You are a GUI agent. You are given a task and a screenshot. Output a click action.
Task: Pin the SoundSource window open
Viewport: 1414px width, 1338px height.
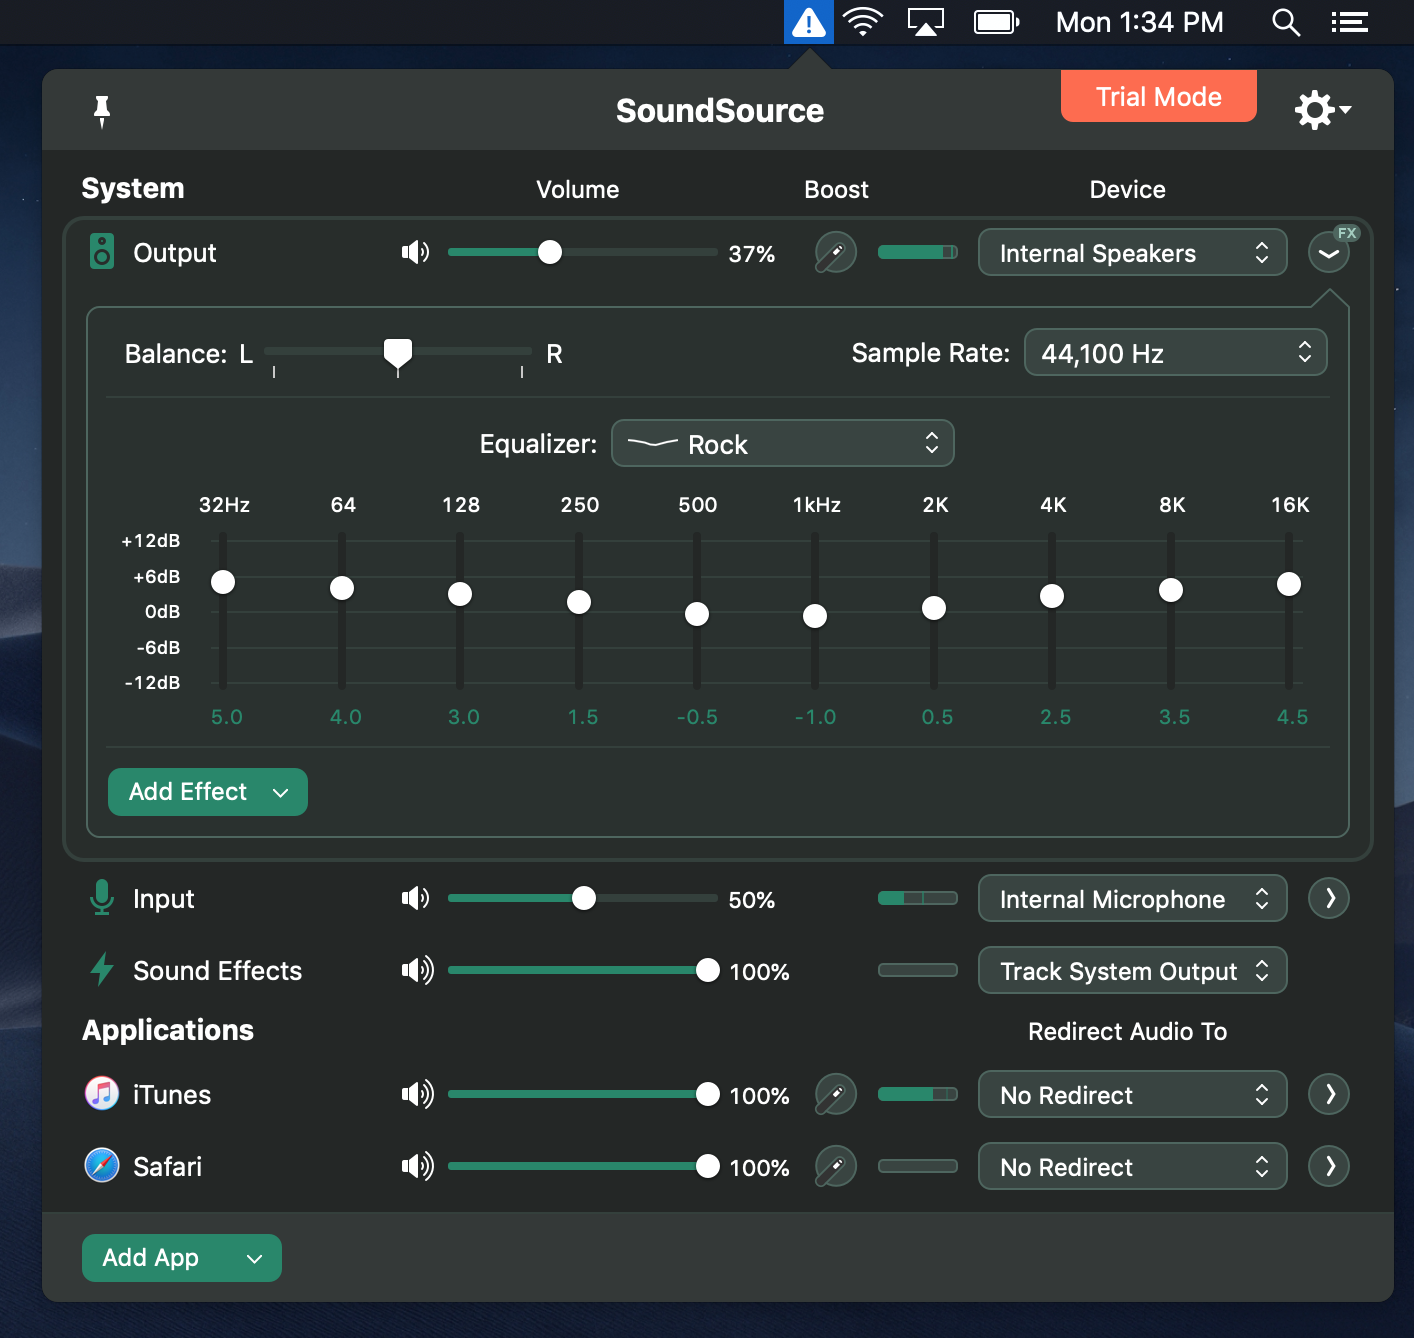click(x=101, y=111)
